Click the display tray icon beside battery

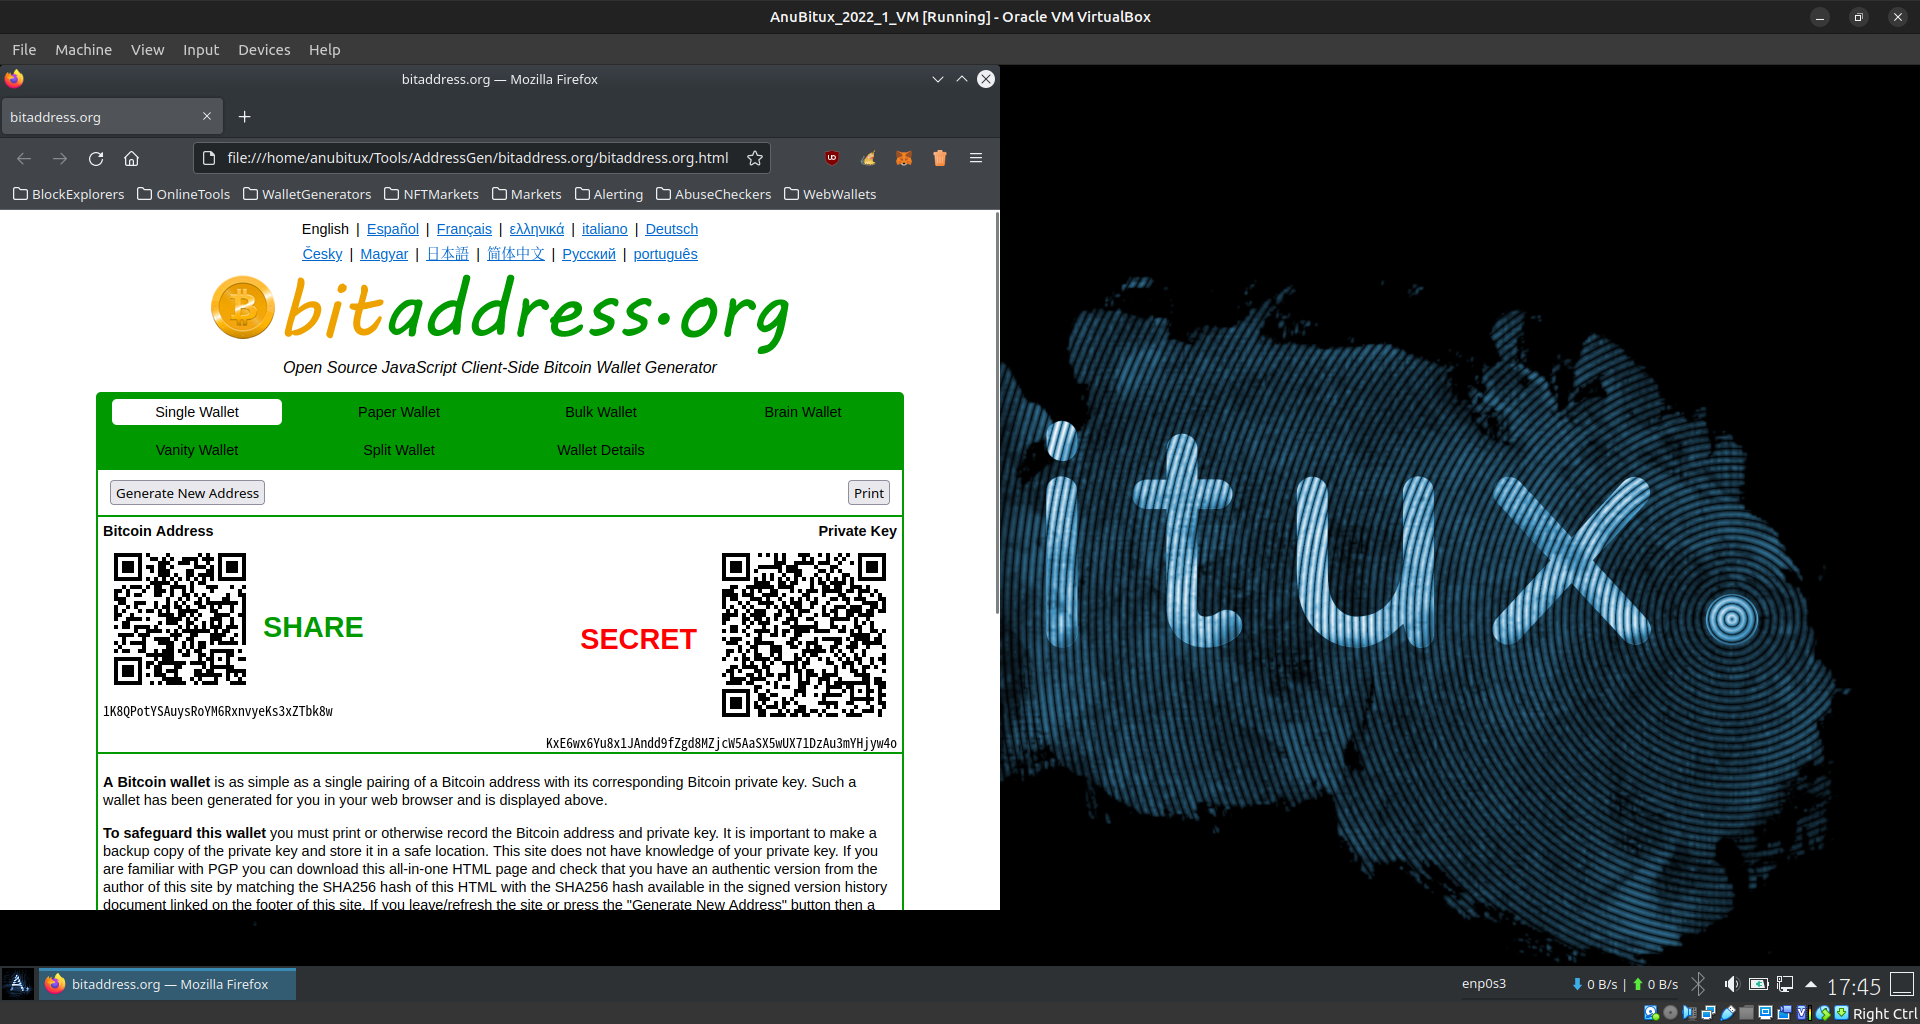click(1785, 984)
